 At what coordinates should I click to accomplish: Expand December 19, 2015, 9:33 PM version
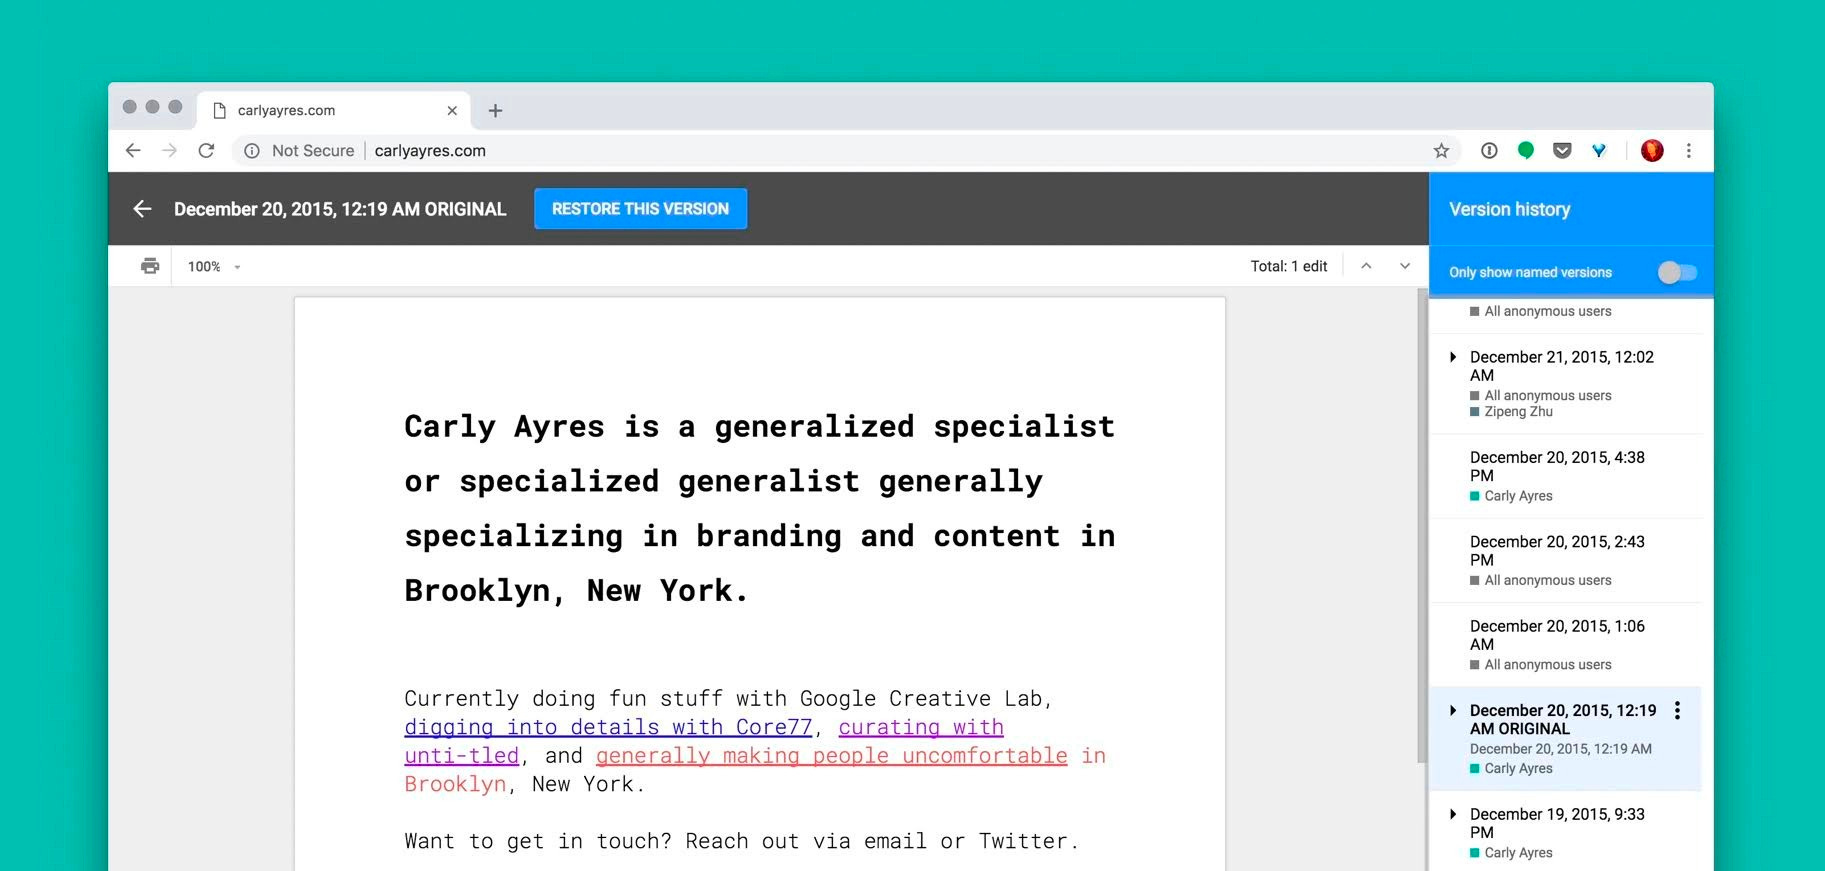coord(1453,814)
